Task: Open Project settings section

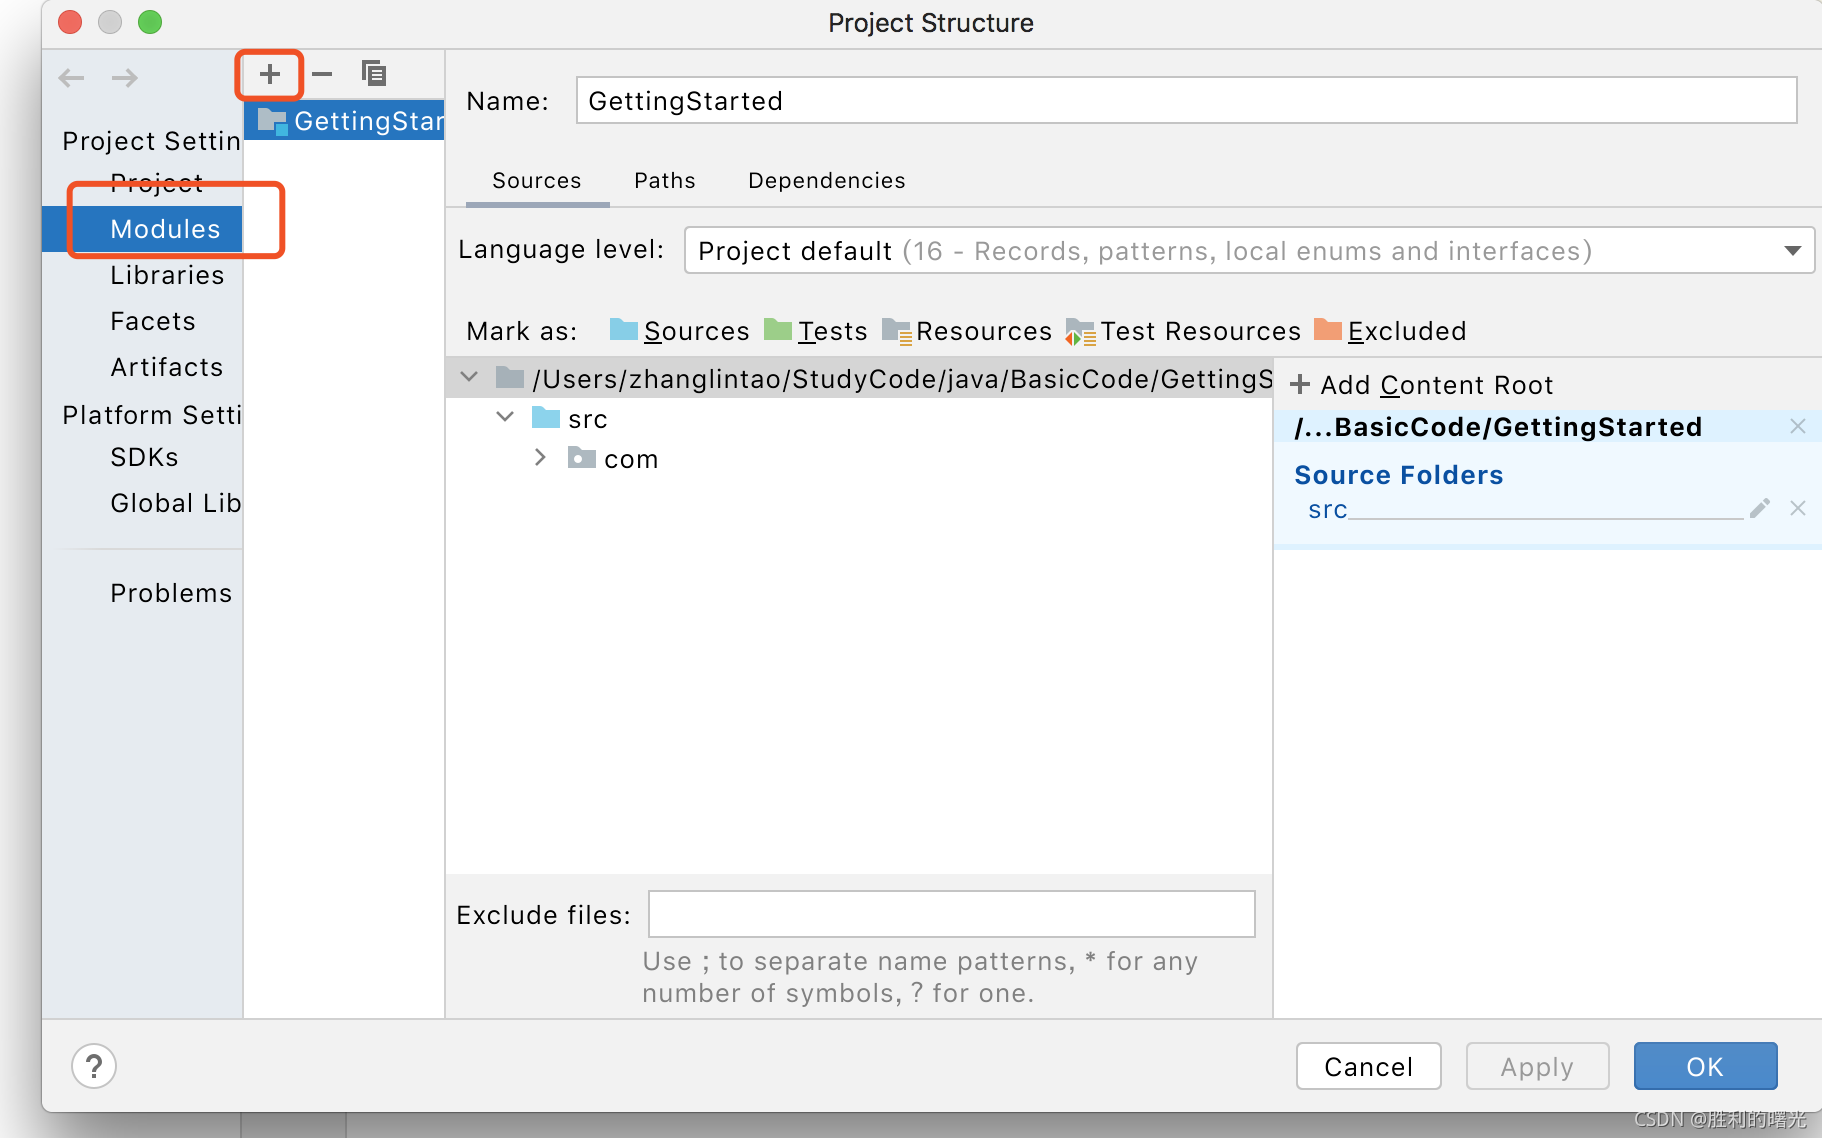Action: [x=157, y=183]
